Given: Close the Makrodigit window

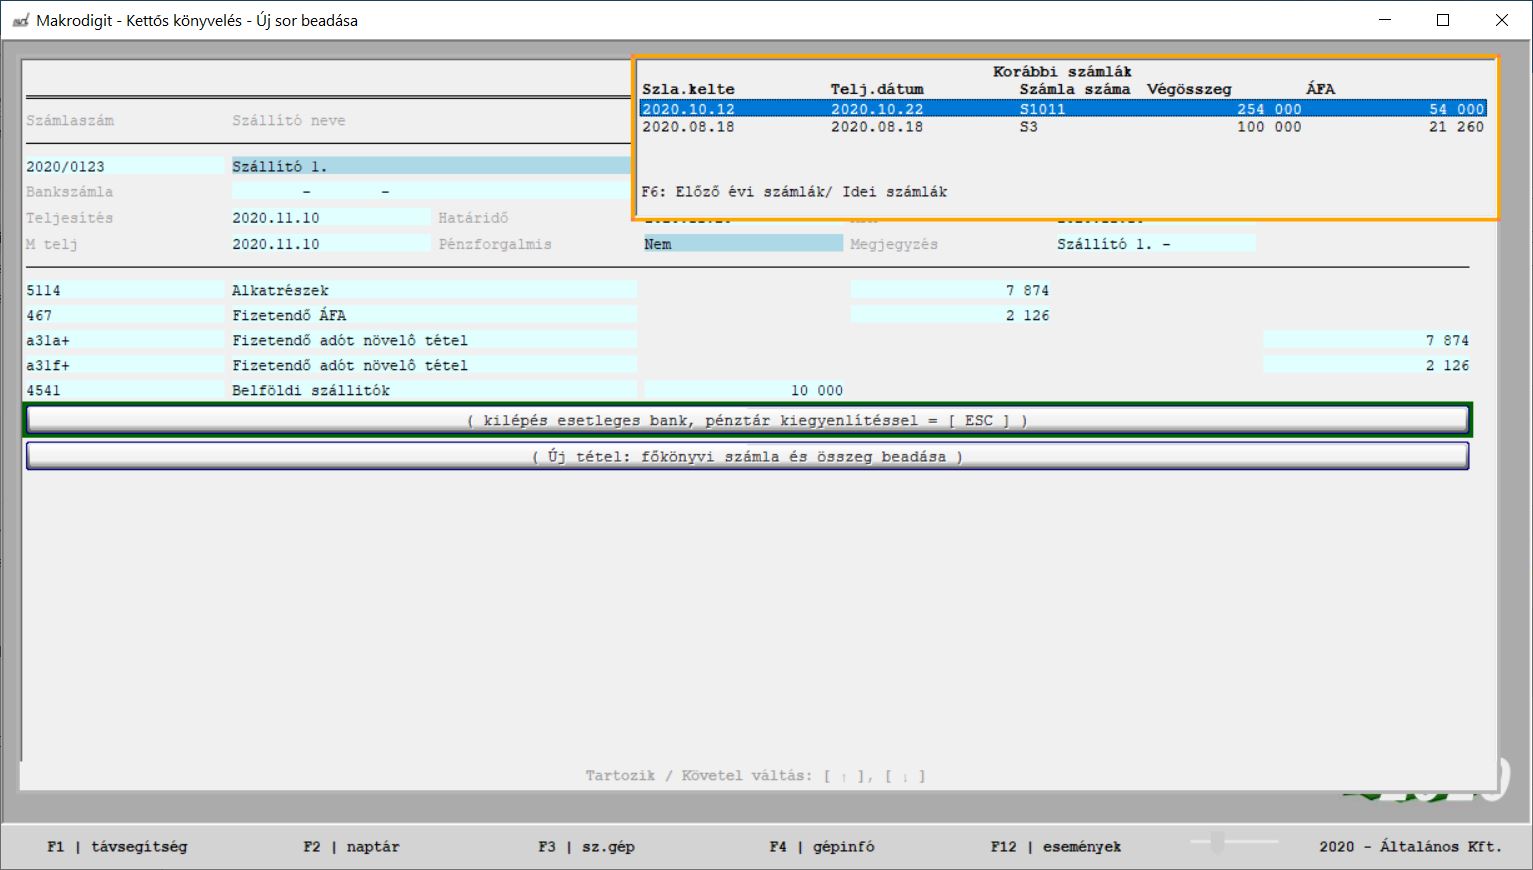Looking at the screenshot, I should pyautogui.click(x=1502, y=20).
